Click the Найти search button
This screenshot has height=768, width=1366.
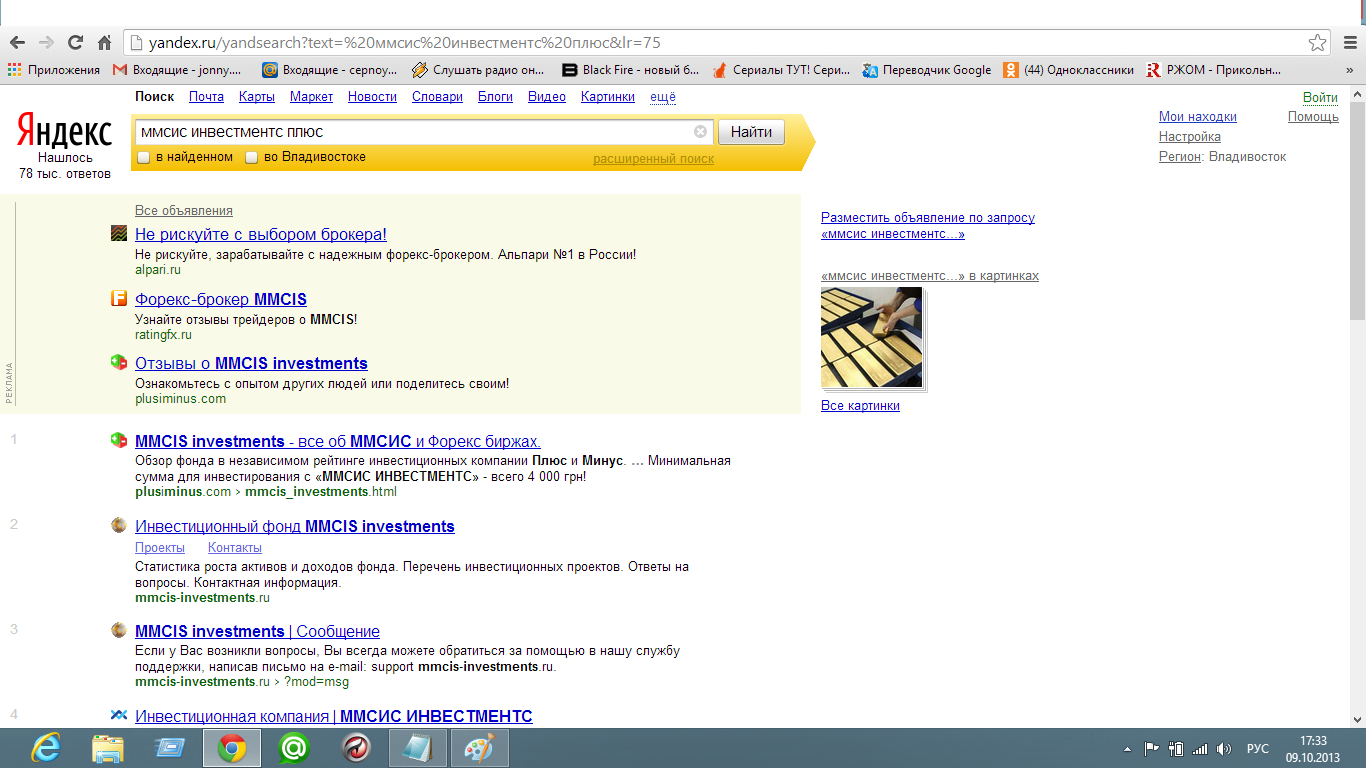pos(751,132)
